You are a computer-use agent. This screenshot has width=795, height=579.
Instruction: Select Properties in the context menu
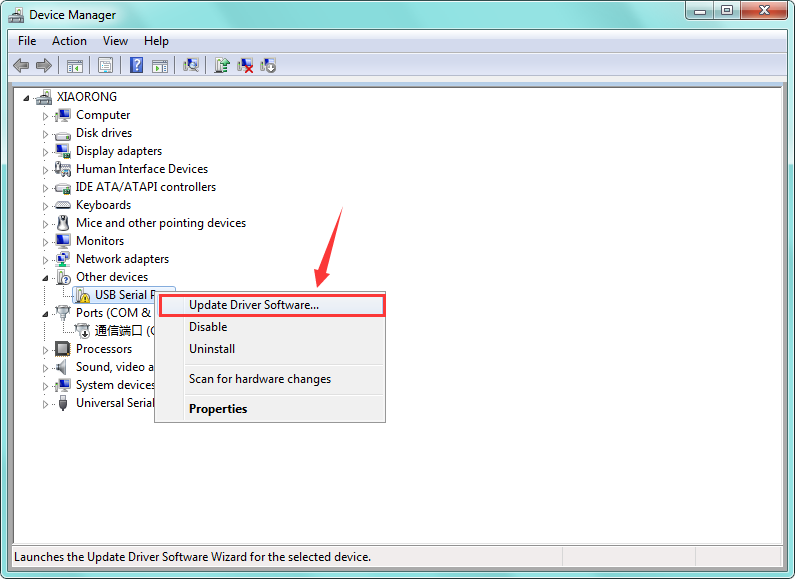coord(218,409)
